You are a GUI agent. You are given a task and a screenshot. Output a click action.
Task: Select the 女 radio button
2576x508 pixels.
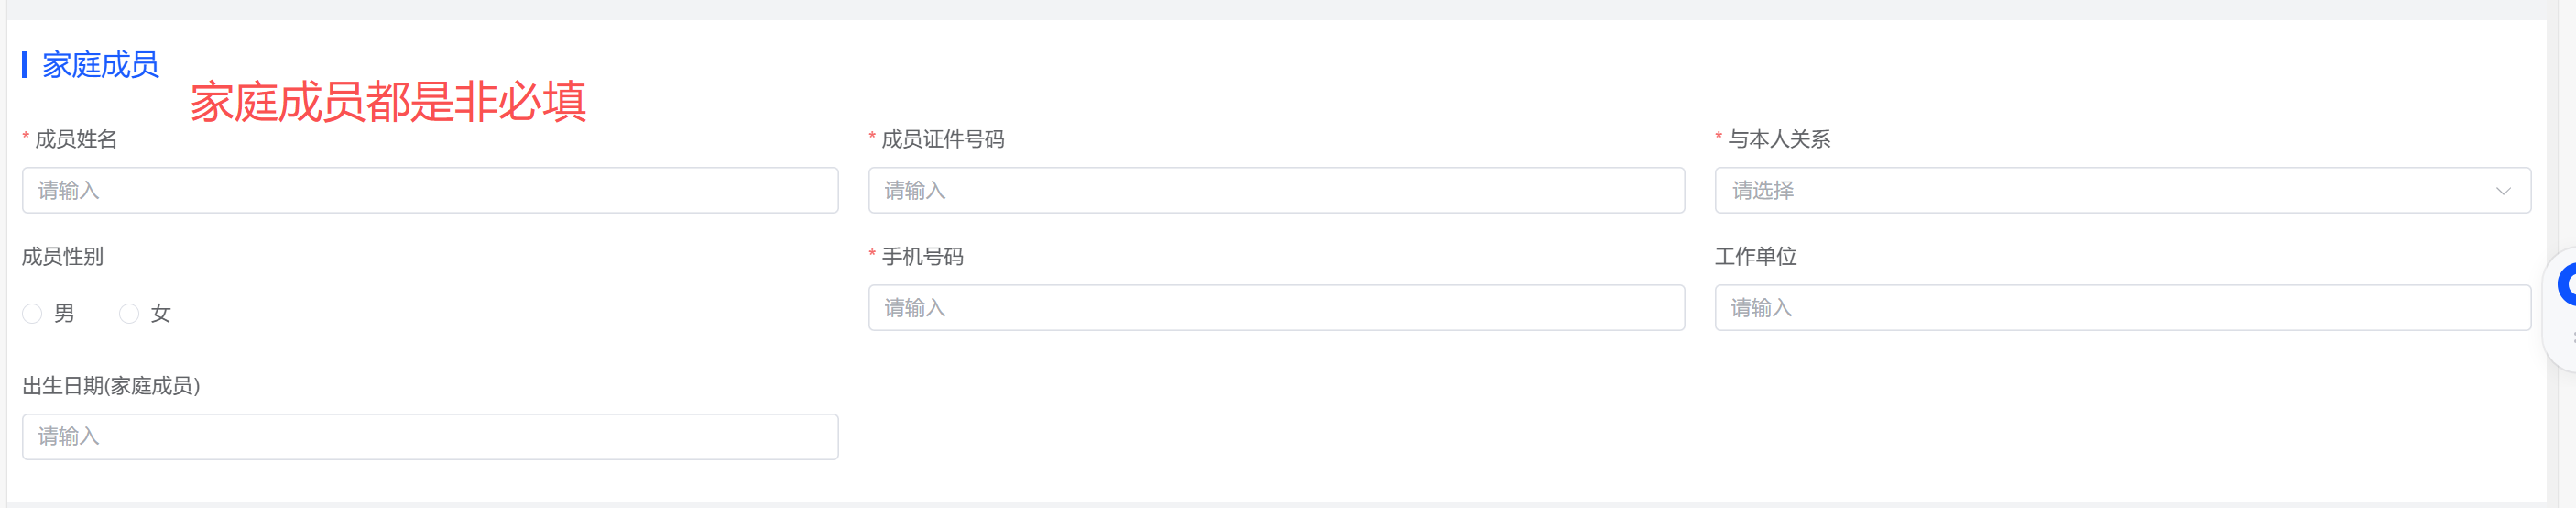pyautogui.click(x=129, y=314)
